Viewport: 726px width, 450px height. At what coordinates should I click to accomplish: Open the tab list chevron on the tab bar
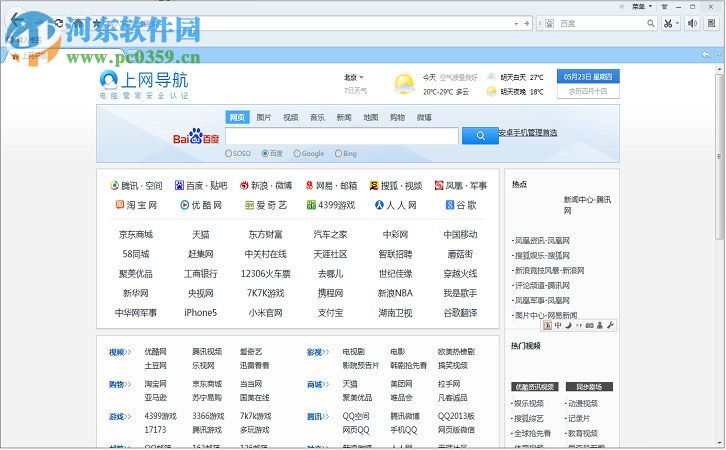click(x=719, y=55)
